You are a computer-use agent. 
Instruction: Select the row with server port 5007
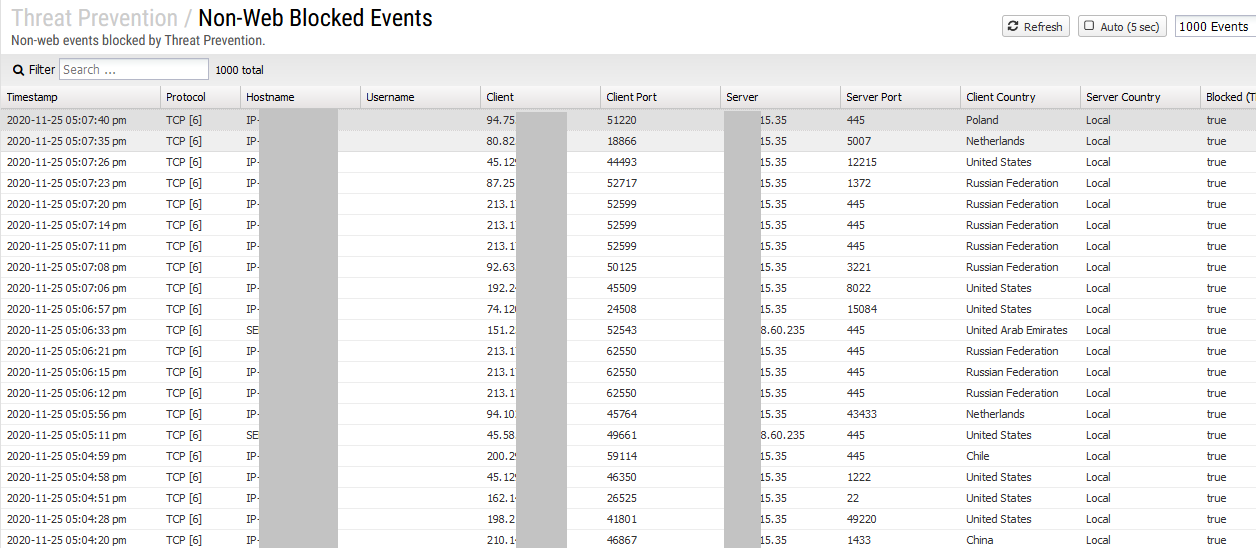[858, 141]
